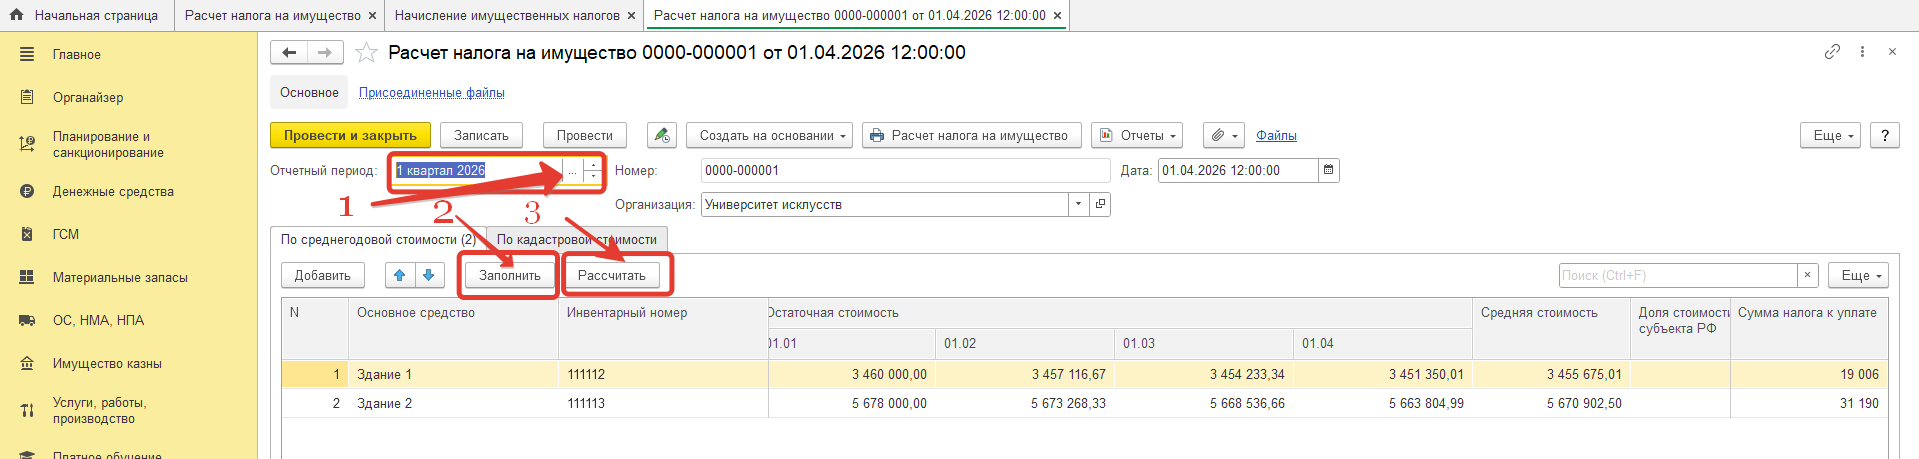Open the Начисление имущественных налогов tab
The image size is (1919, 459).
(x=507, y=15)
